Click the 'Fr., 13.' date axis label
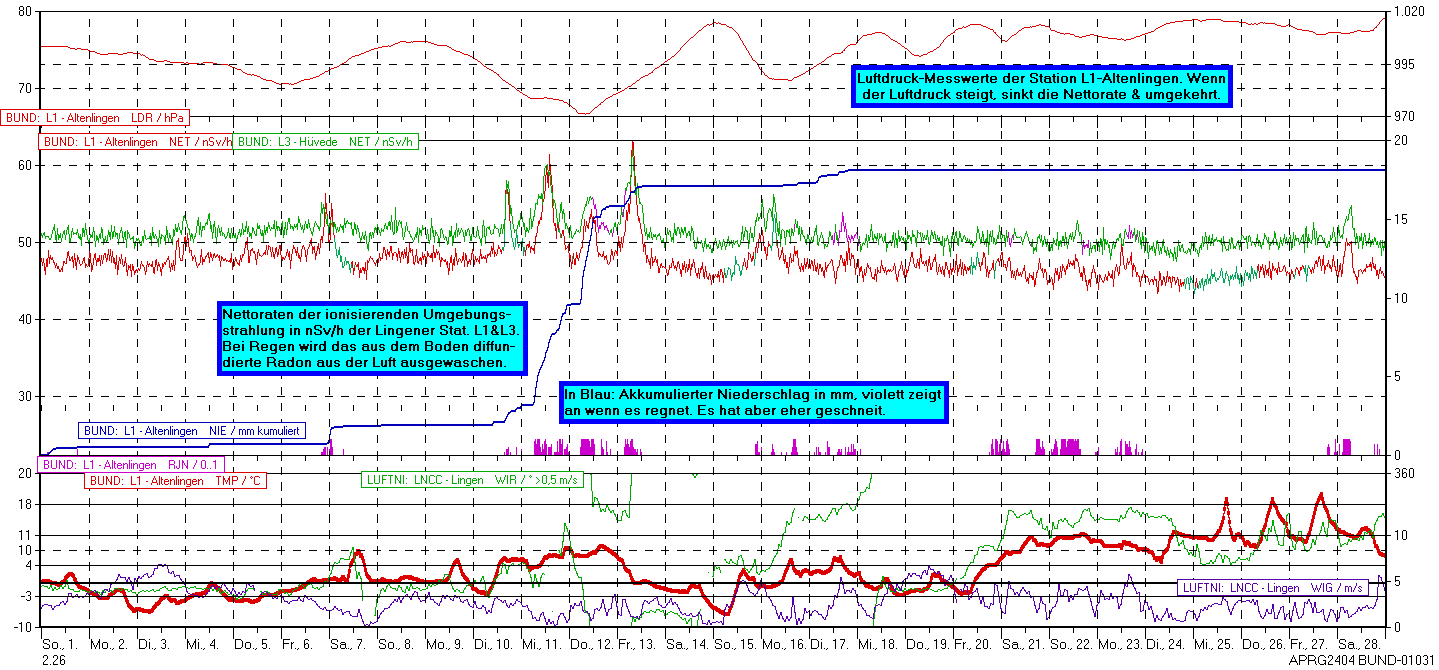This screenshot has height=670, width=1439. 637,647
